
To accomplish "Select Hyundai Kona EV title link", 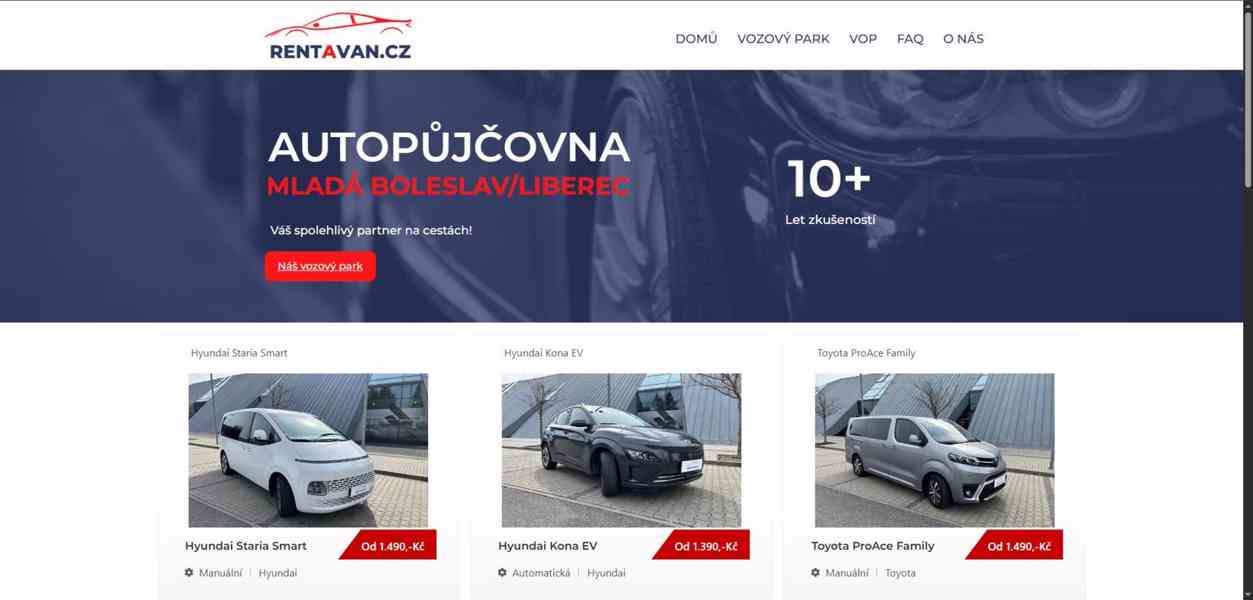I will click(x=547, y=546).
